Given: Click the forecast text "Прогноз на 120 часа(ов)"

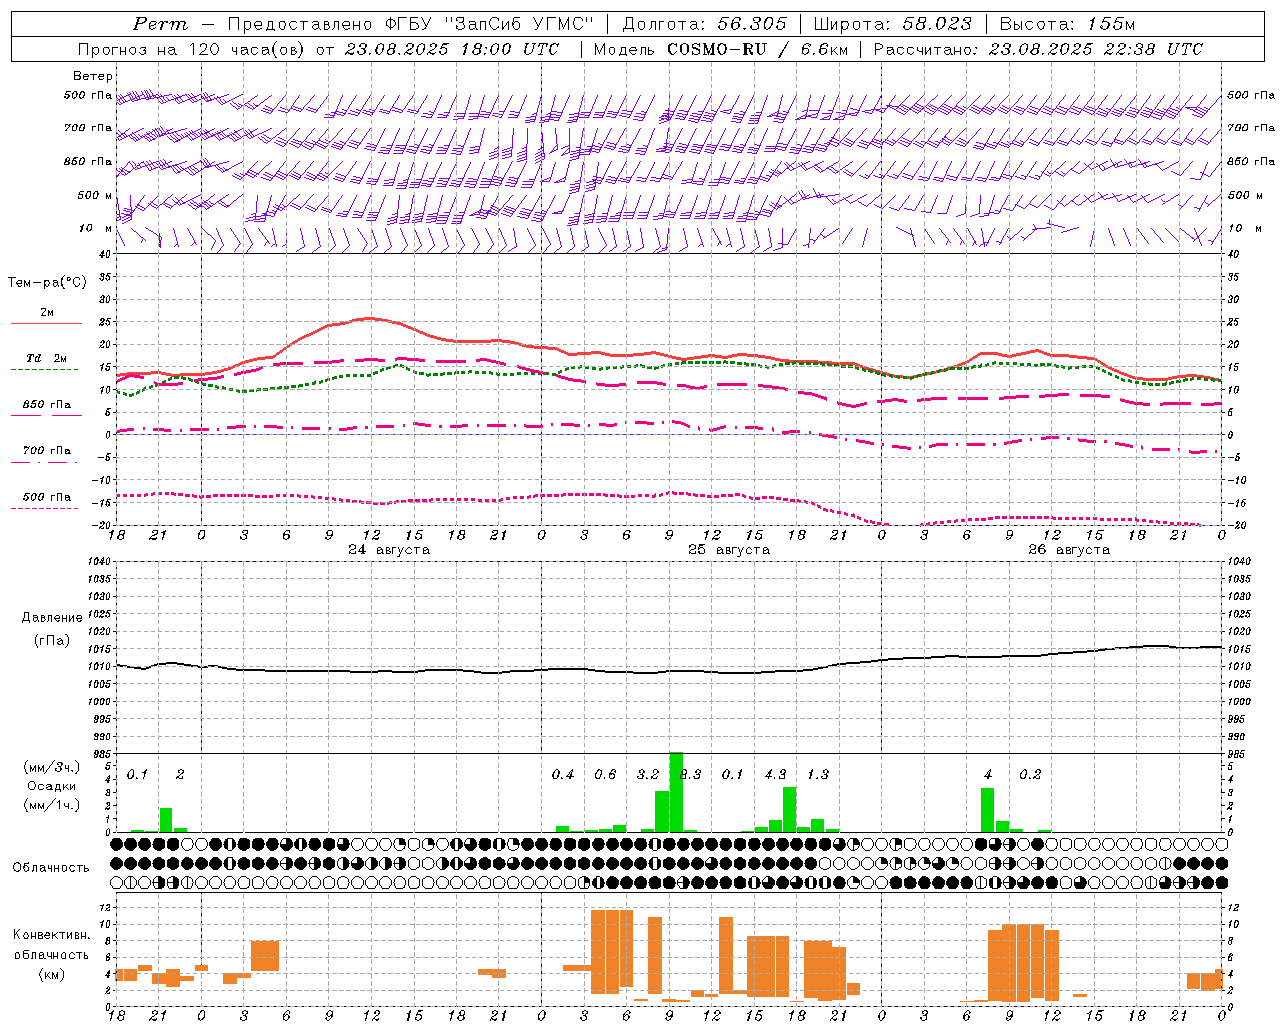Looking at the screenshot, I should click(192, 49).
